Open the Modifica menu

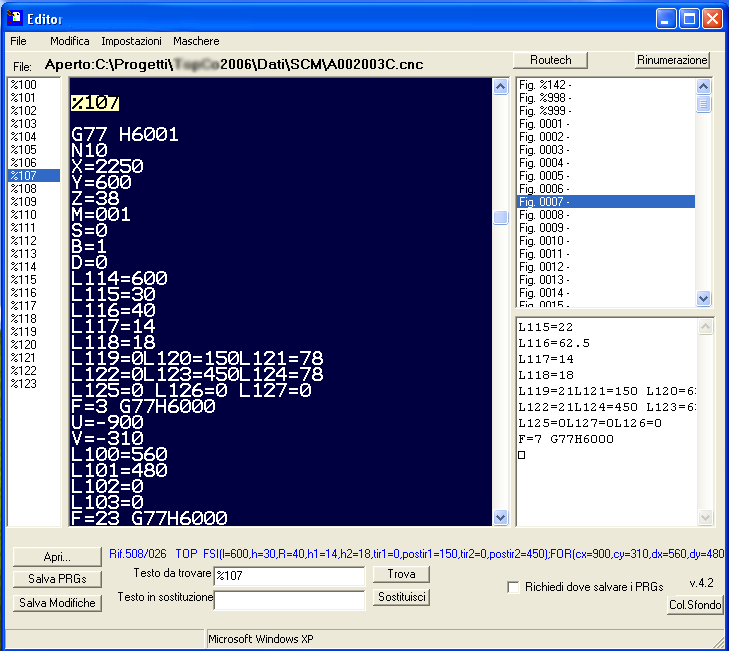tap(70, 41)
